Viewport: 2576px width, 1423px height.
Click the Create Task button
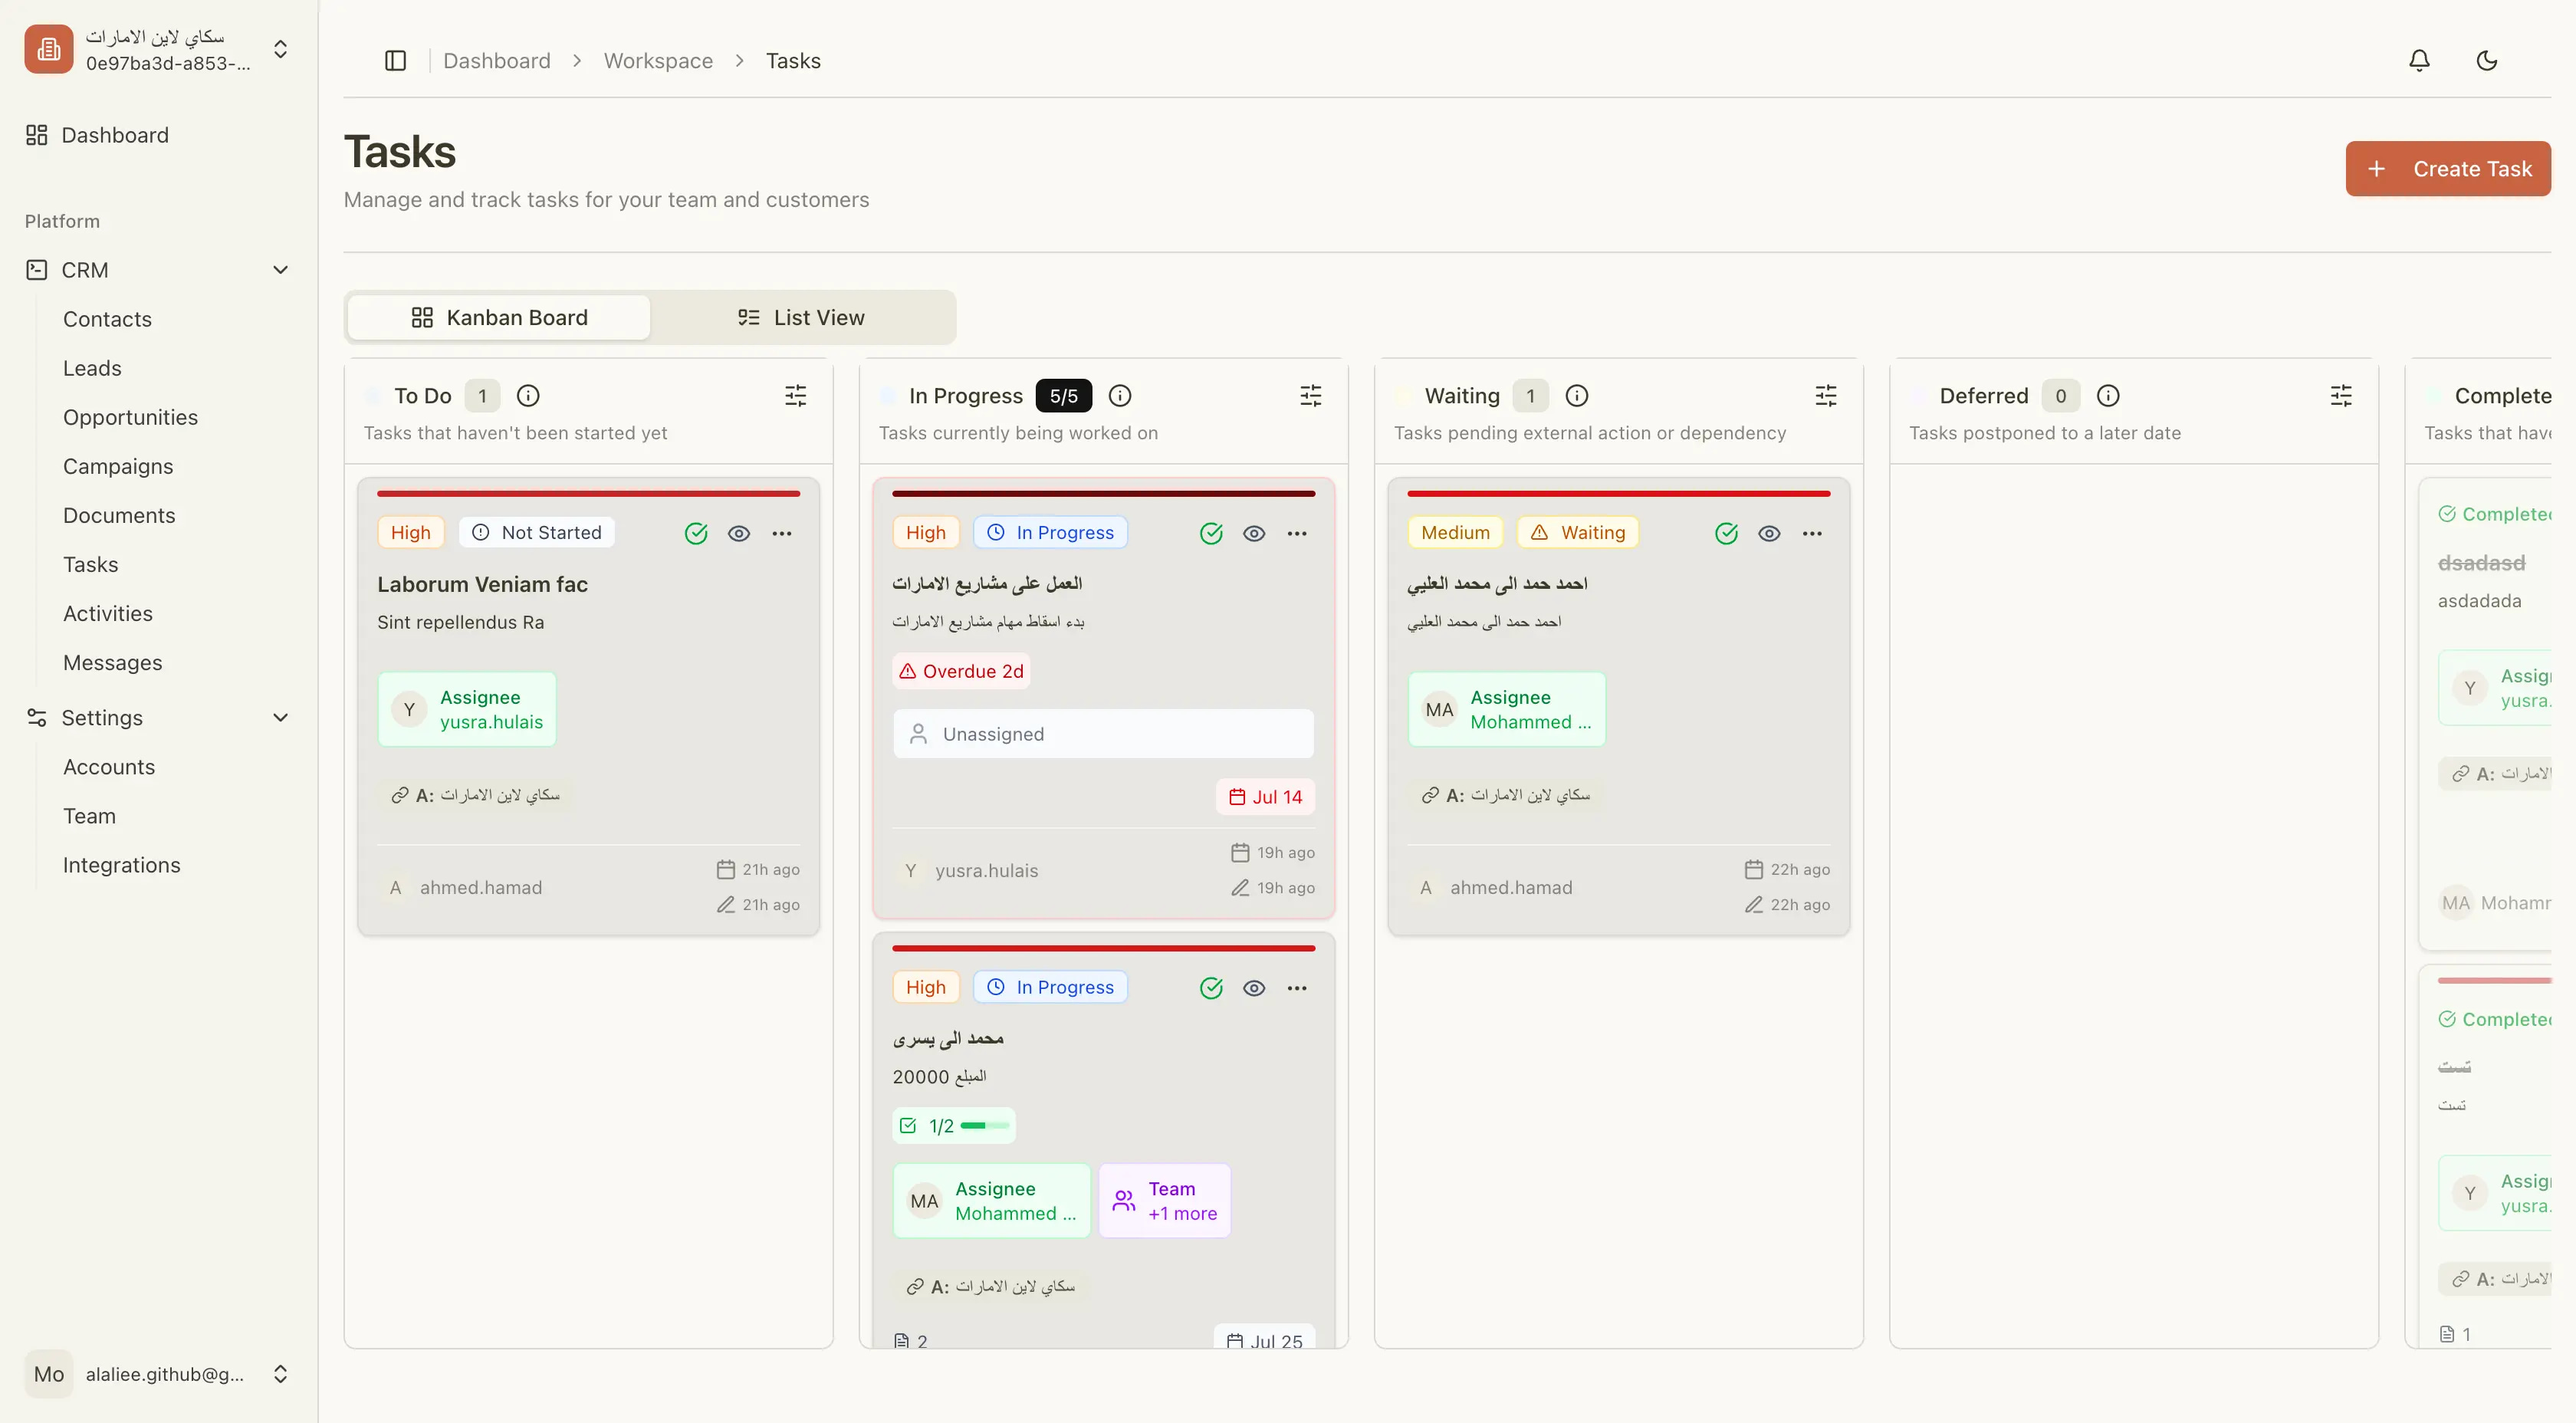(x=2447, y=169)
